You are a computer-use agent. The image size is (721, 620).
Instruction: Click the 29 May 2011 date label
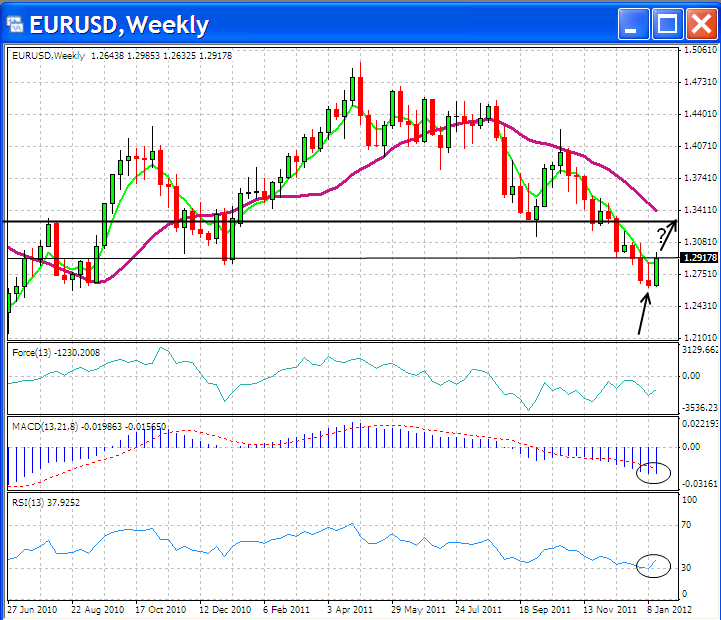[x=418, y=610]
